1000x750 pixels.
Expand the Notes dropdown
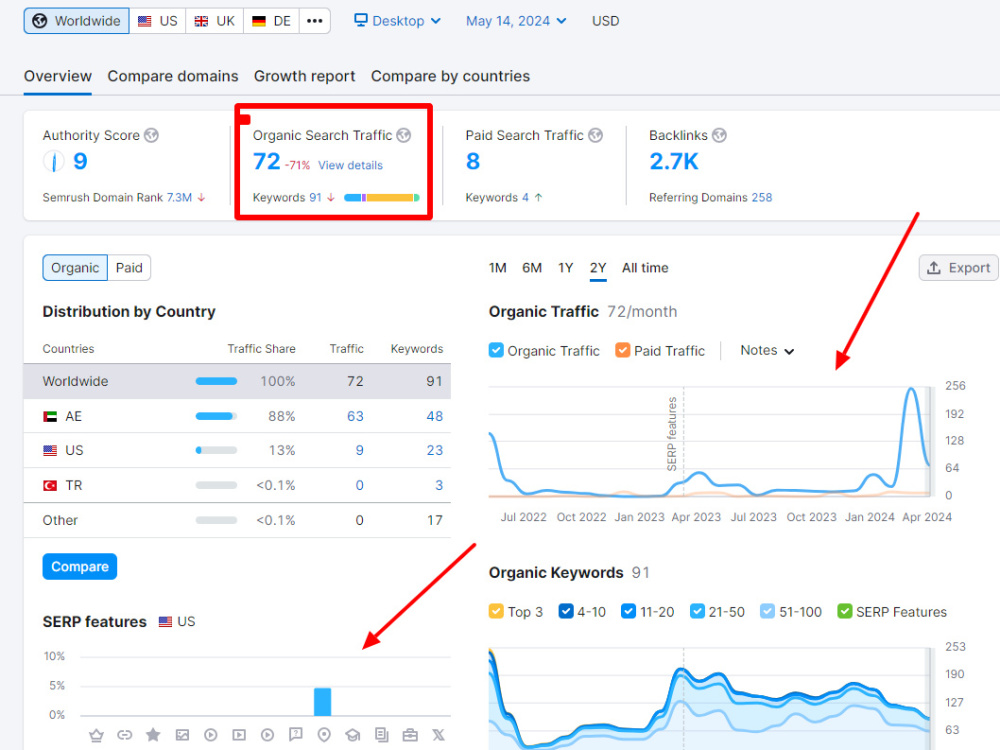(x=767, y=350)
